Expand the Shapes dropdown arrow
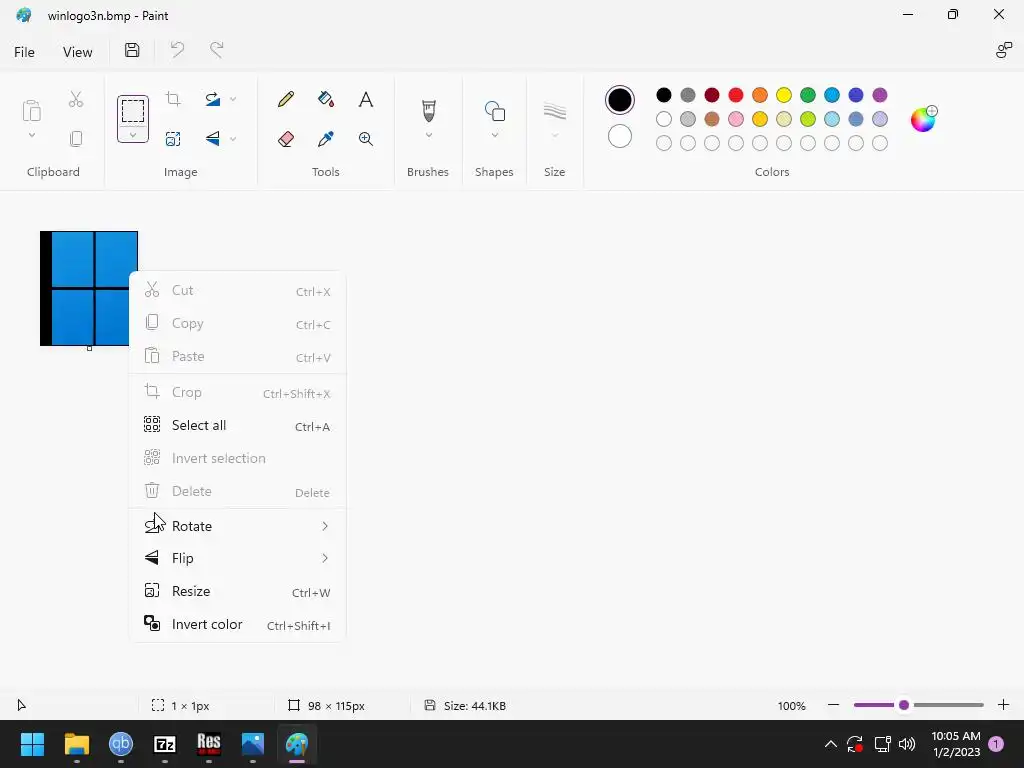This screenshot has height=768, width=1024. pos(494,135)
